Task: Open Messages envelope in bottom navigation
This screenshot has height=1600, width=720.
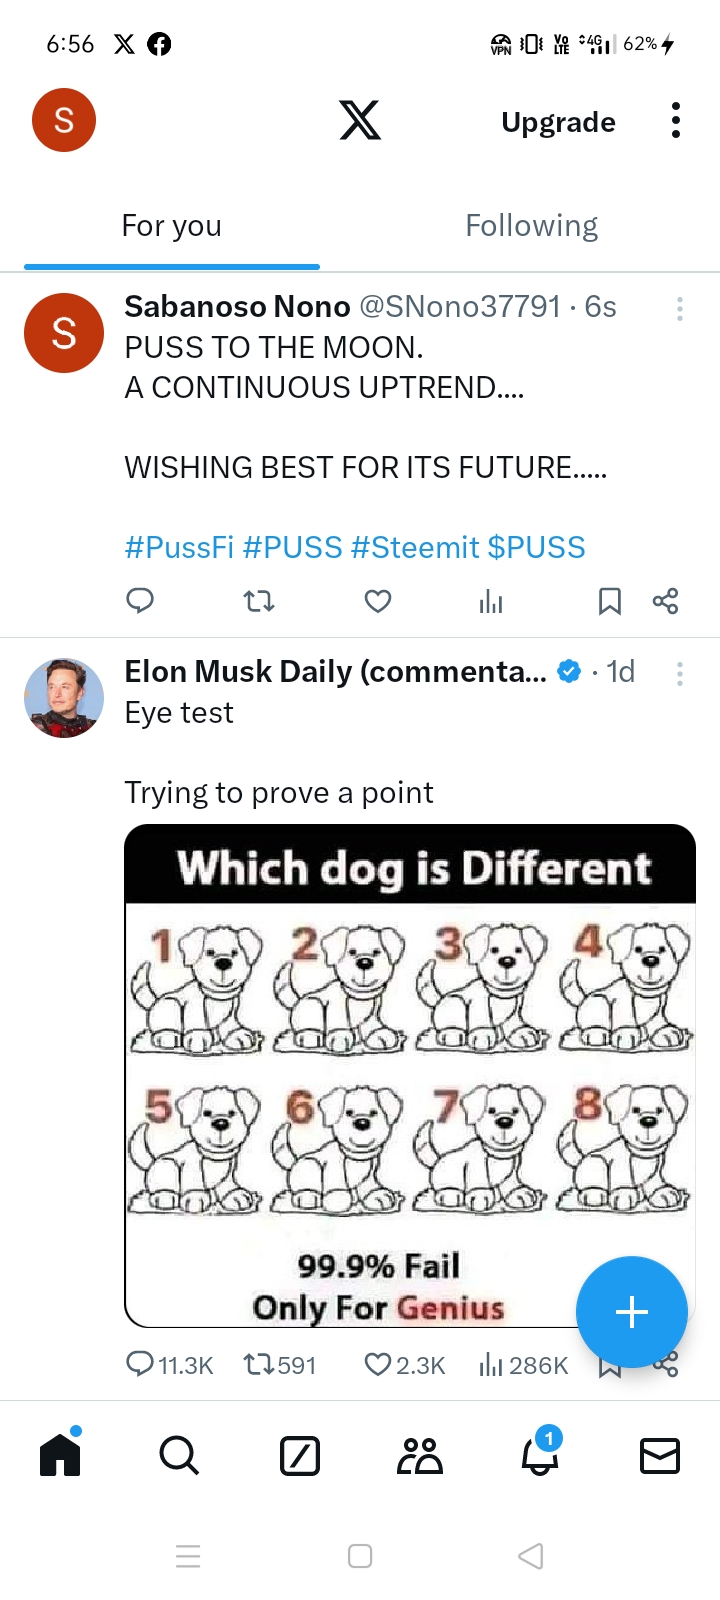Action: pyautogui.click(x=659, y=1456)
